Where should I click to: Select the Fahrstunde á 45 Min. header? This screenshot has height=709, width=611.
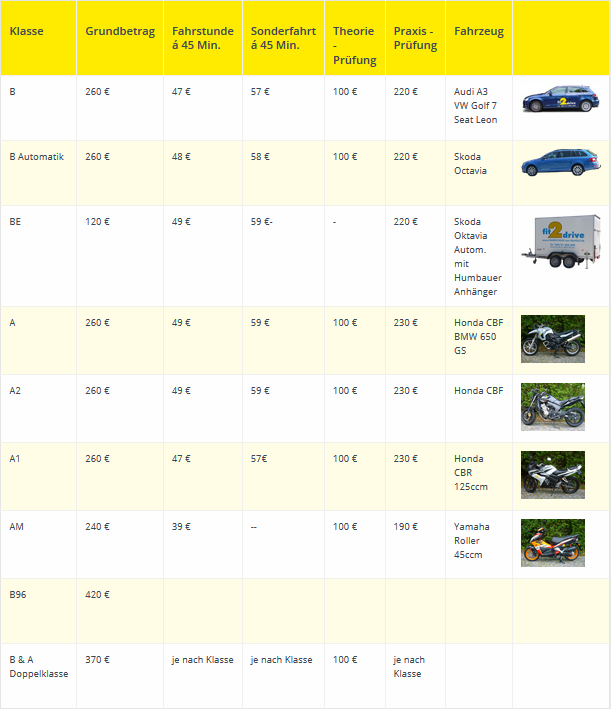point(202,38)
